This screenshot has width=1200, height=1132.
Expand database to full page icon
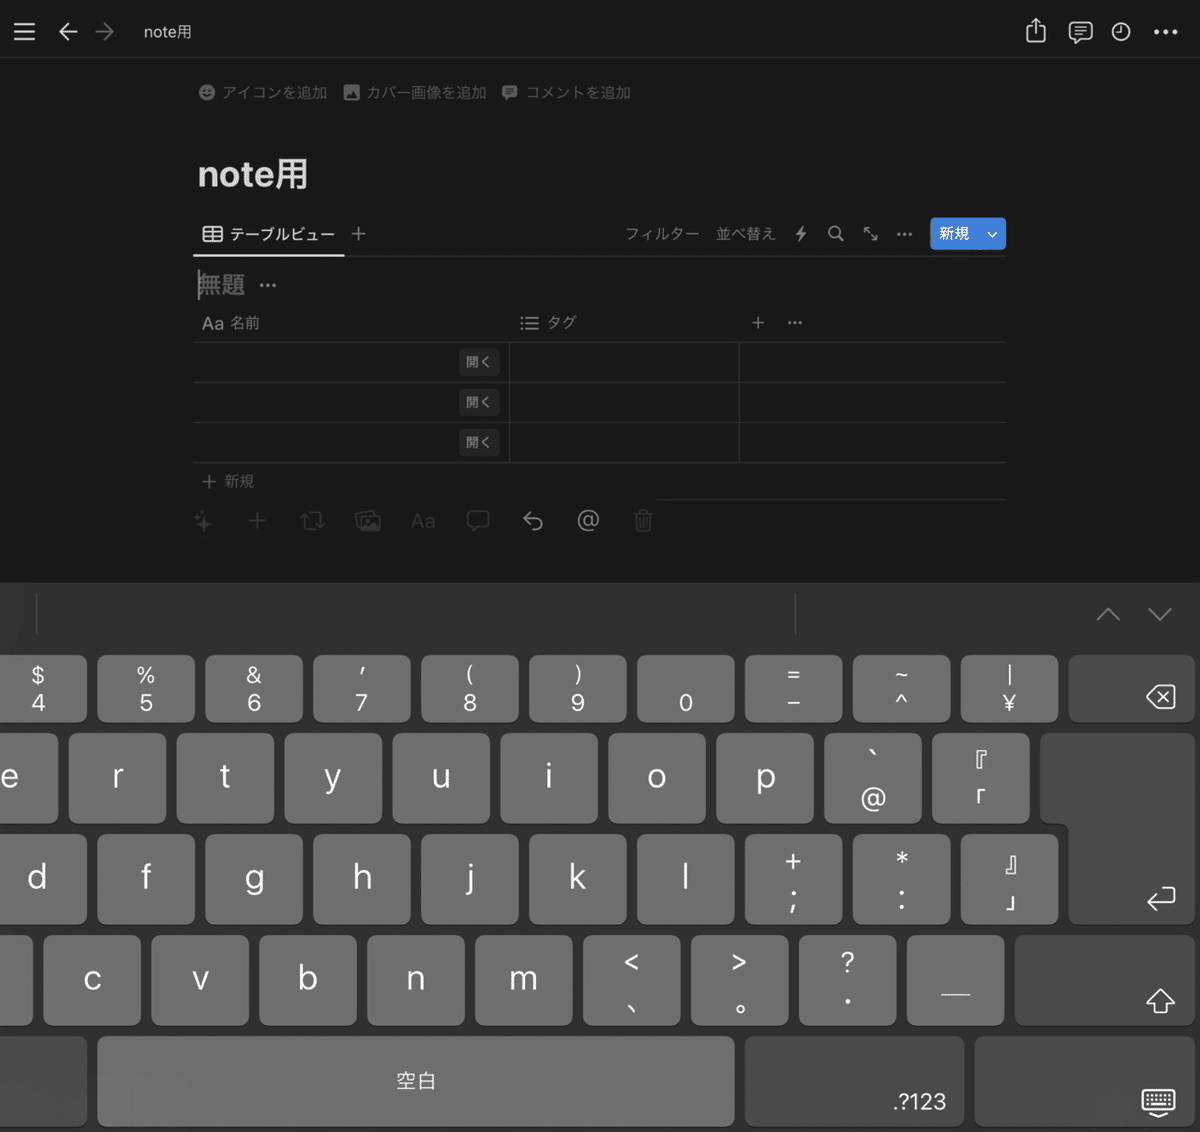click(x=871, y=234)
